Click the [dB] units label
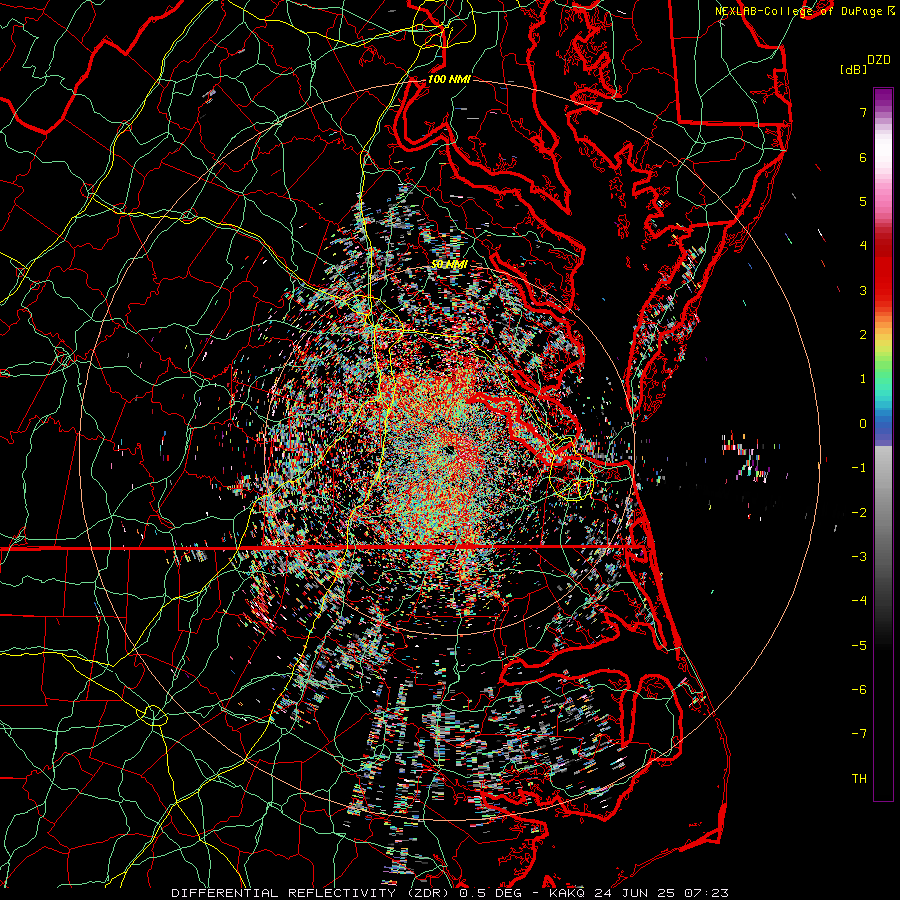This screenshot has width=900, height=900. 854,69
